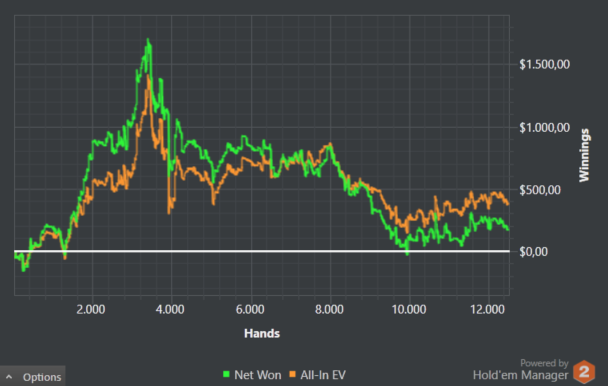Click the Hold'em Manager 2 logo
The height and width of the screenshot is (386, 608).
[584, 372]
